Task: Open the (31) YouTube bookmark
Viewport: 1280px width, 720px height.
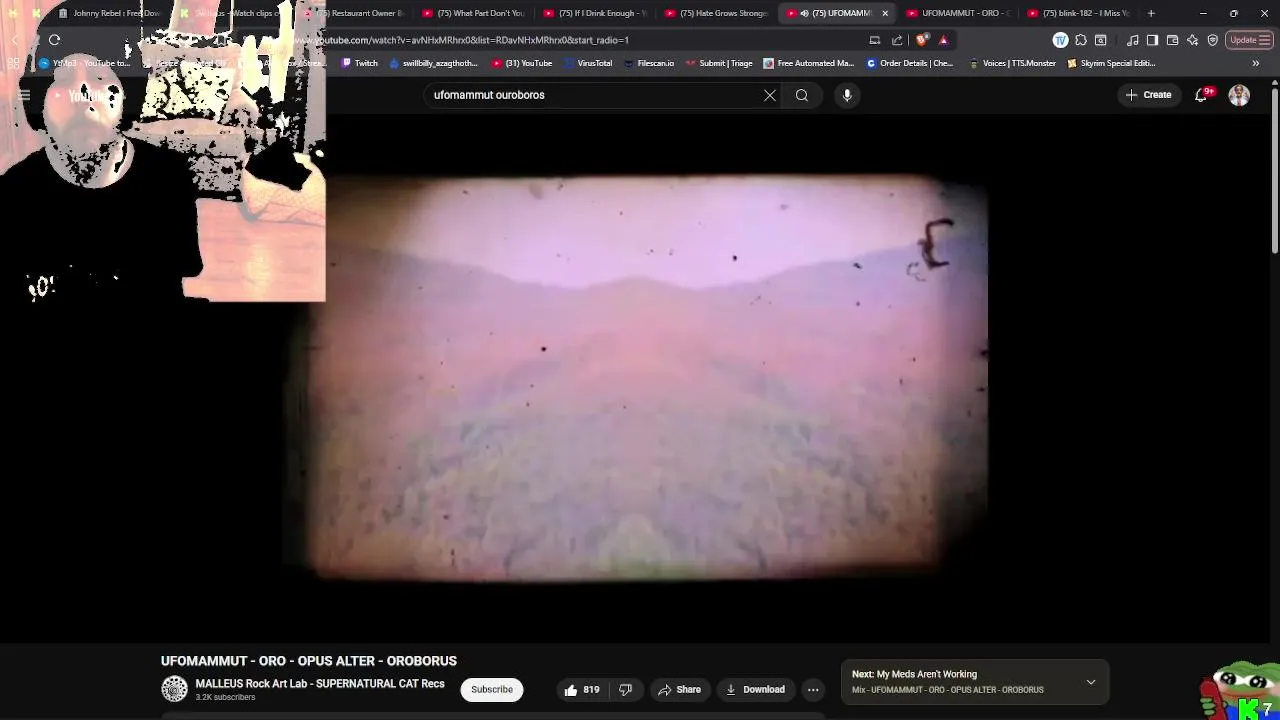Action: click(522, 63)
